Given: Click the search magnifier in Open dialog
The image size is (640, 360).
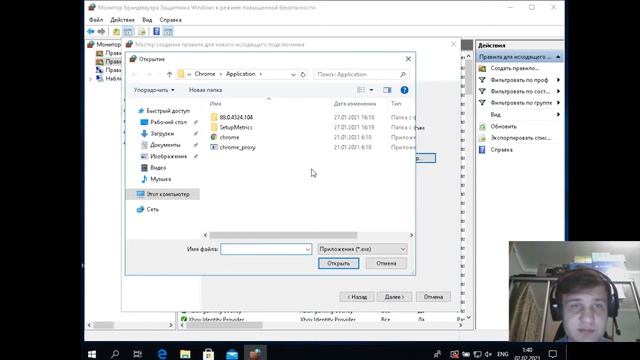Looking at the screenshot, I should click(403, 74).
